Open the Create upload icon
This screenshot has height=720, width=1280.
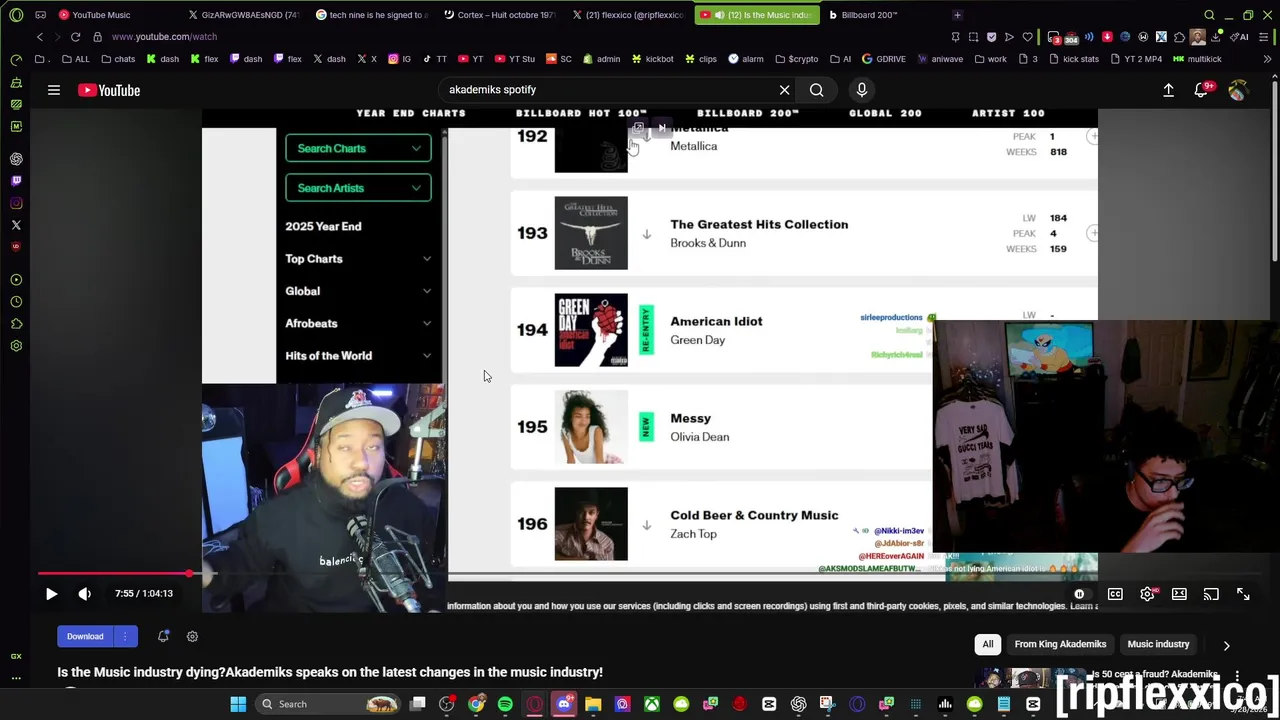(x=1168, y=90)
